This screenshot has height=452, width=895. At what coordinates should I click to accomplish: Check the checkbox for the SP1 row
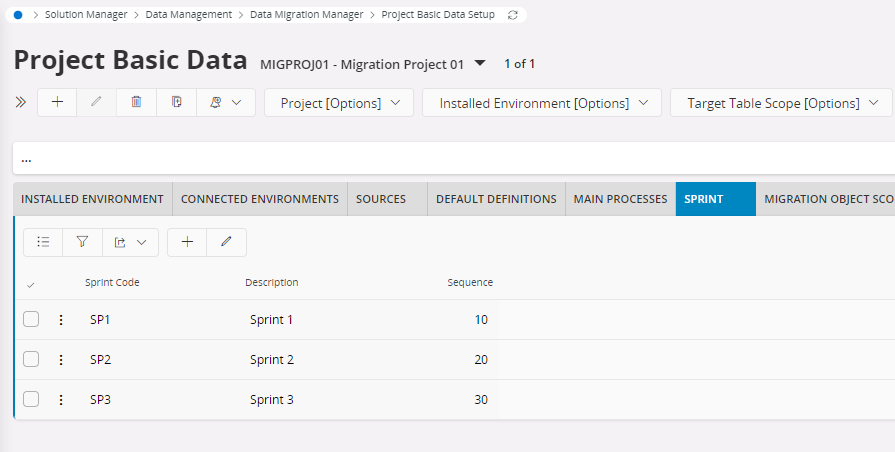click(x=31, y=320)
